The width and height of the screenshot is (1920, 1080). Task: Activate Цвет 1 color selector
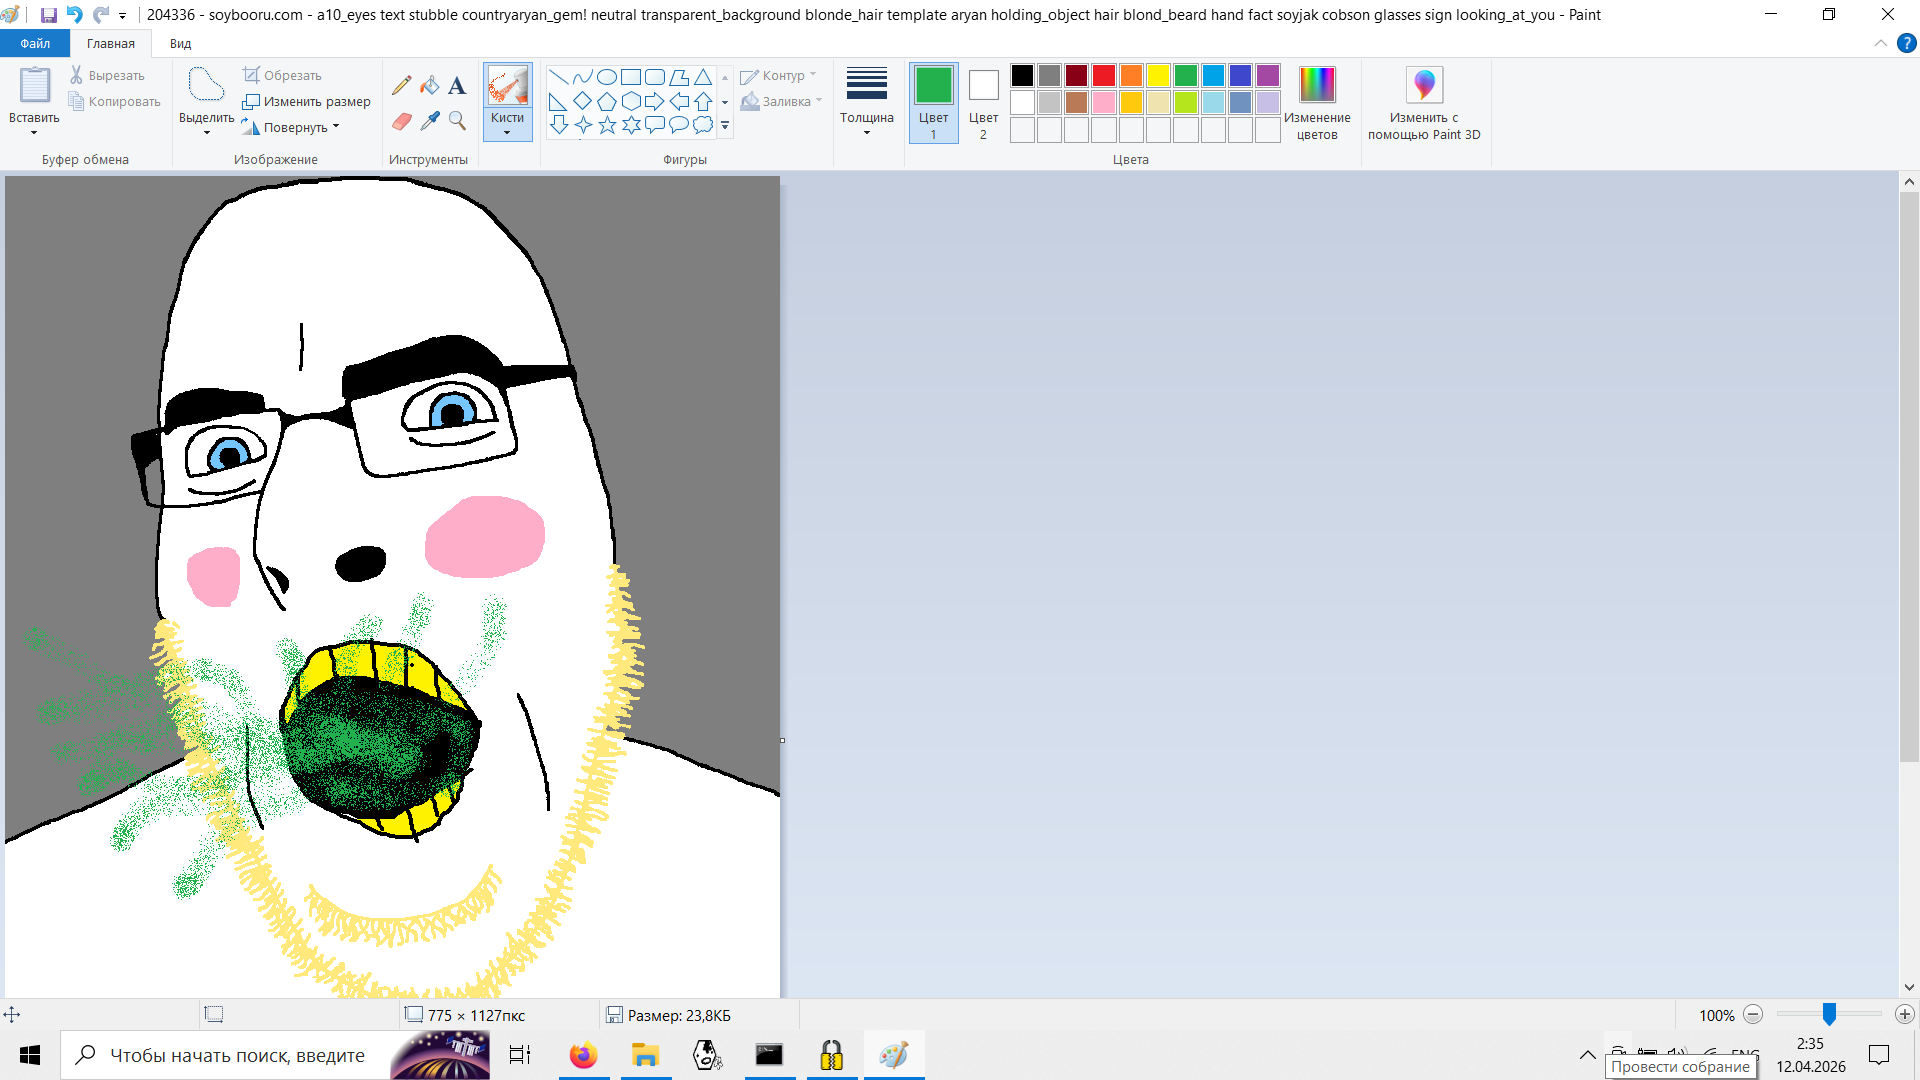933,102
